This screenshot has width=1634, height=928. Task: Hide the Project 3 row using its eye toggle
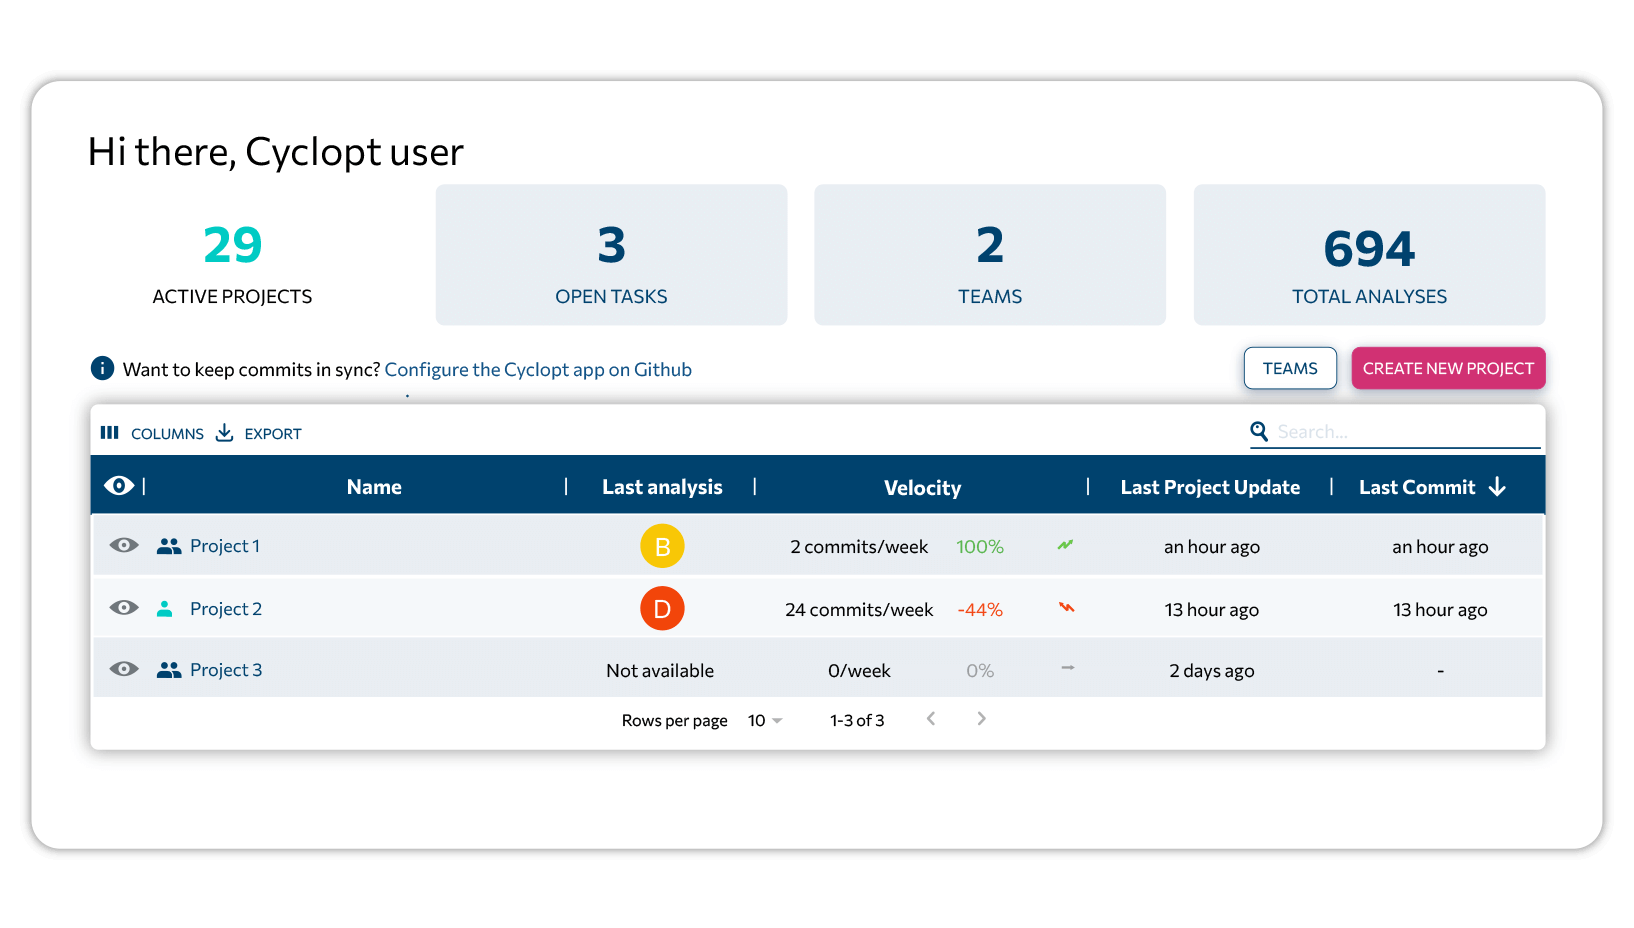(123, 668)
